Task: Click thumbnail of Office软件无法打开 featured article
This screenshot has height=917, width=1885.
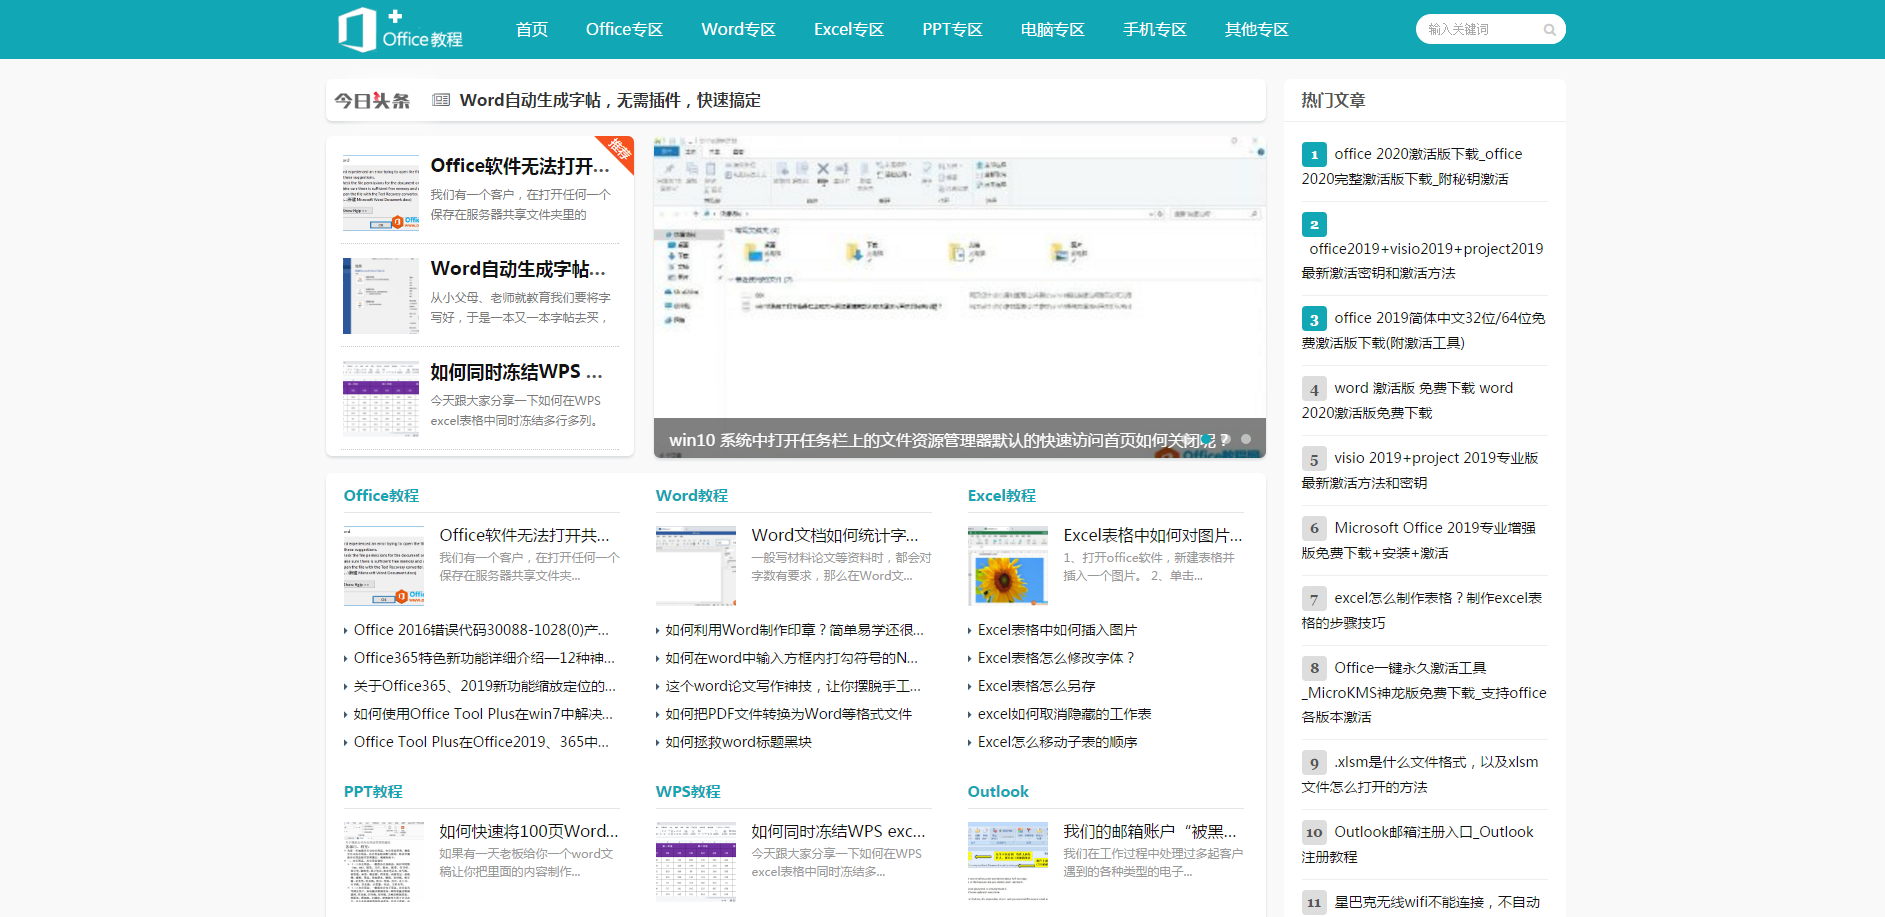Action: [x=381, y=193]
